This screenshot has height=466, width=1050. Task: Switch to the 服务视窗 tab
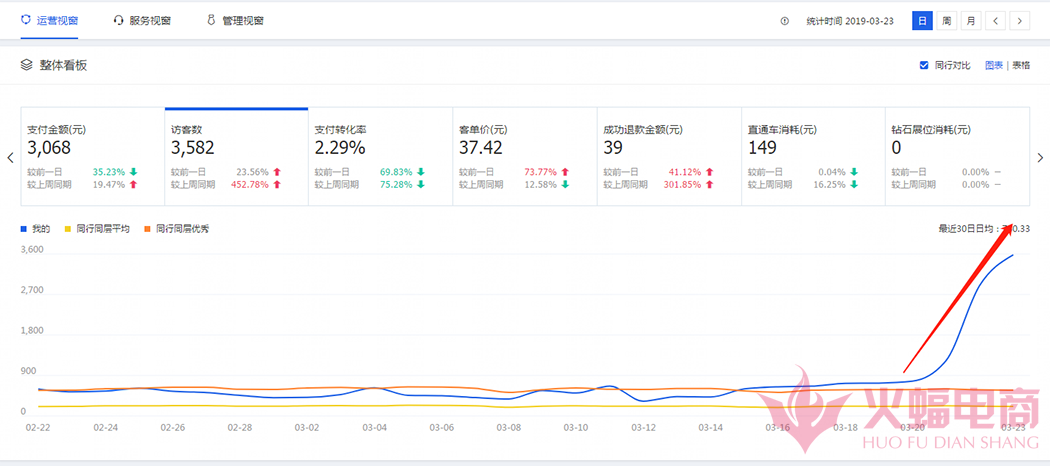pos(142,20)
